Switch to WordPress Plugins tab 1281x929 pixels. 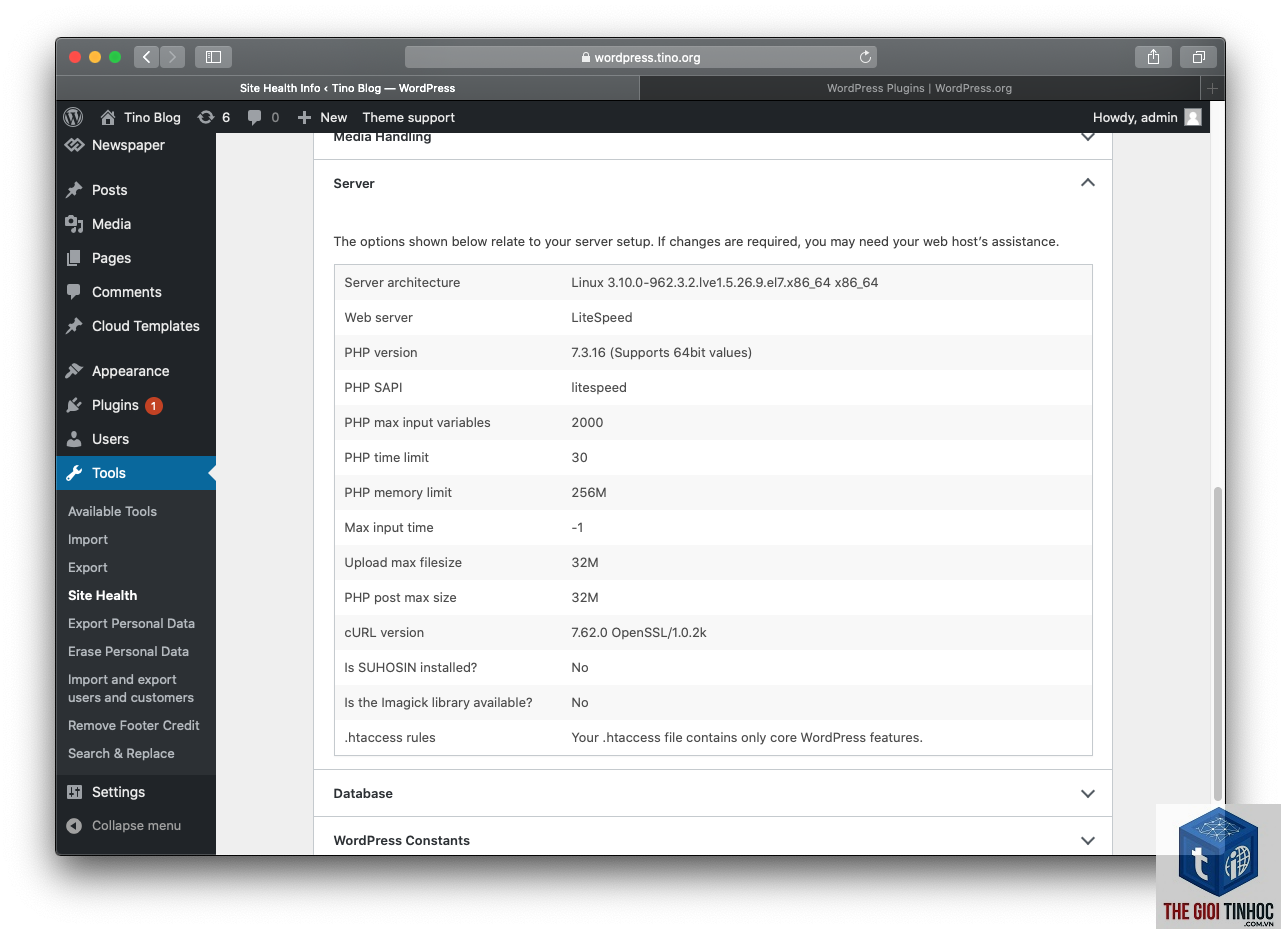(x=919, y=88)
